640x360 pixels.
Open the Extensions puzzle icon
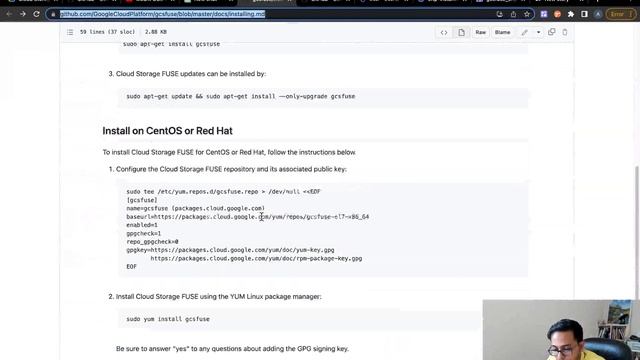(x=571, y=14)
